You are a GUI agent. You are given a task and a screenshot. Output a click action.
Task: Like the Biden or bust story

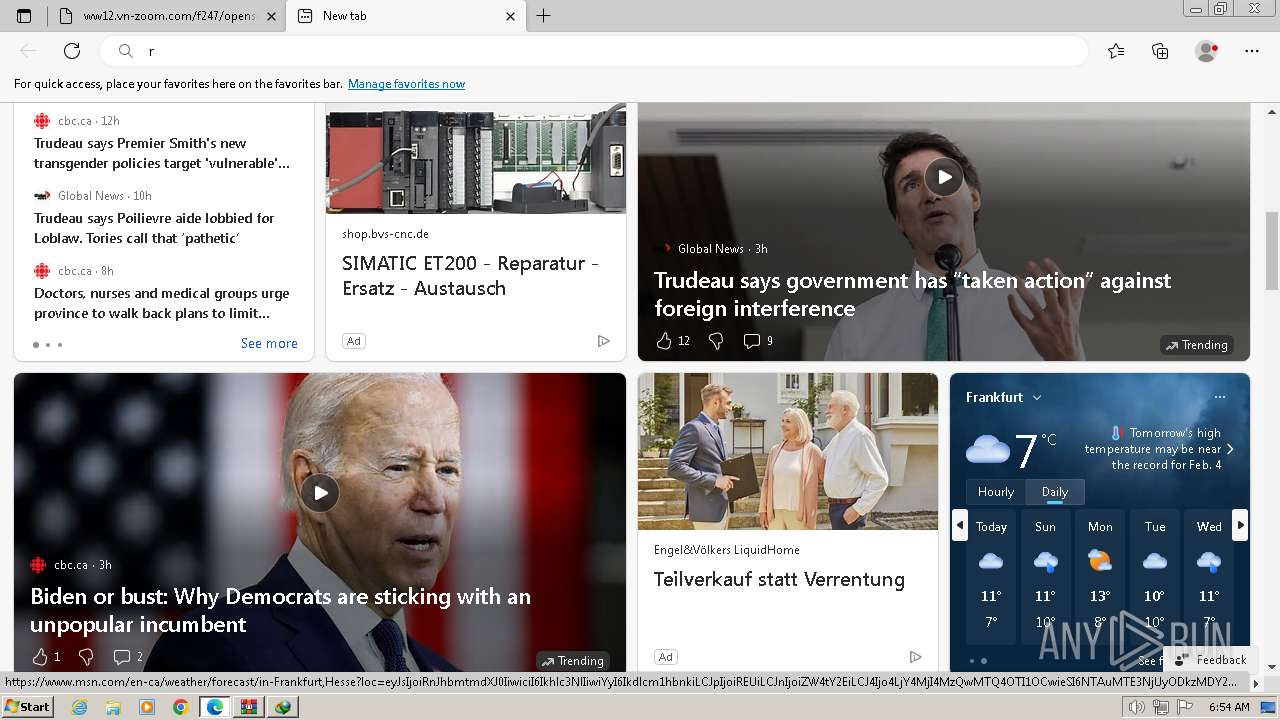point(40,657)
